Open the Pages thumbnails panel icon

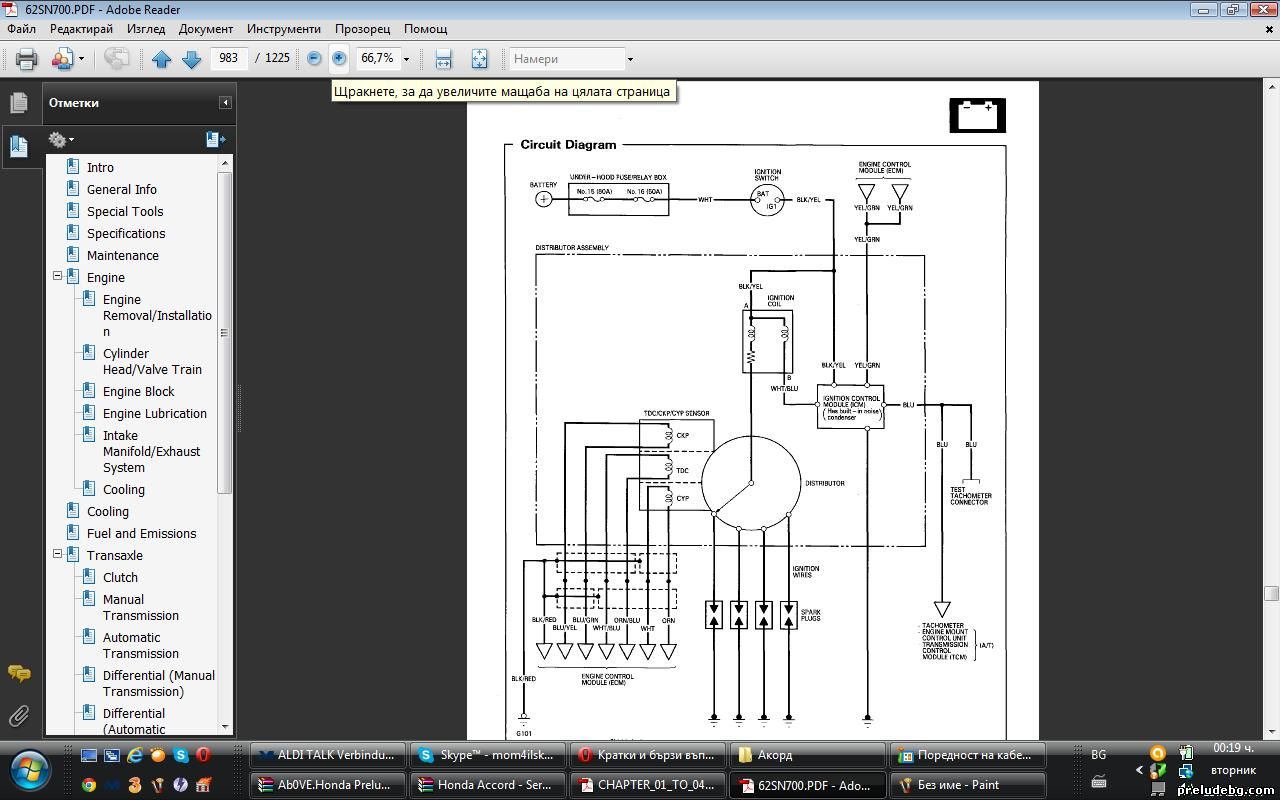tap(18, 103)
